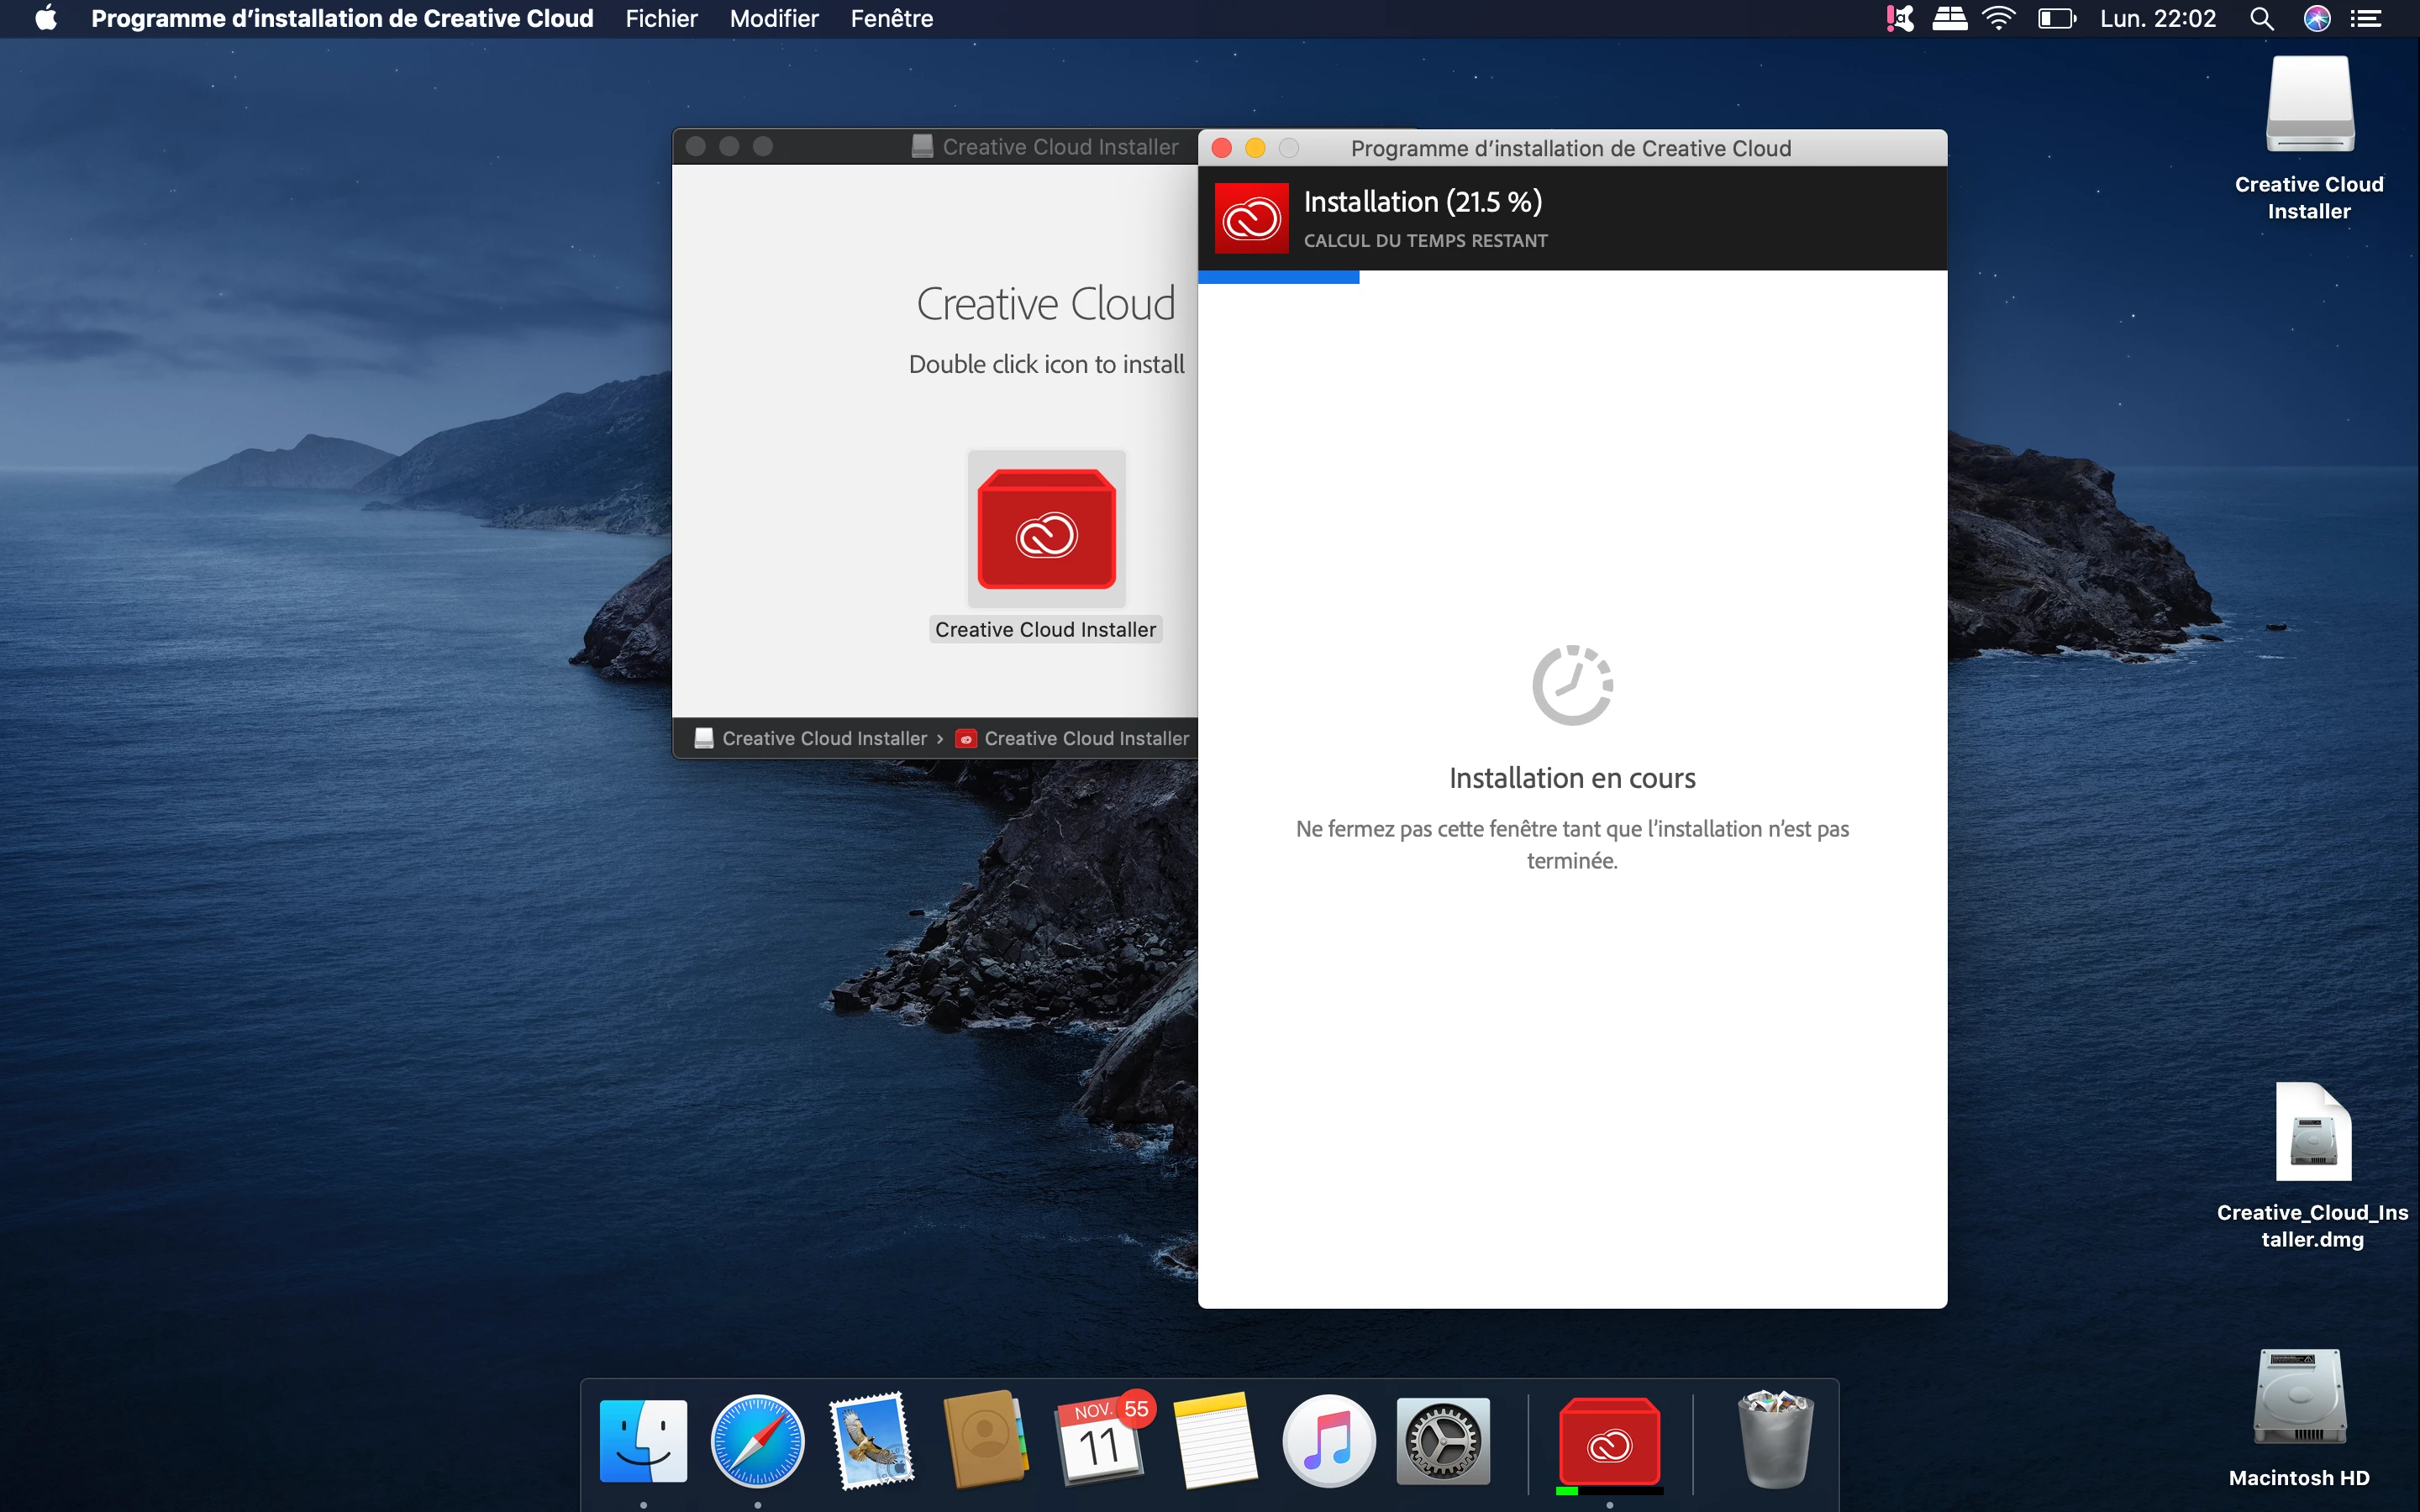Open the Apple menu
The image size is (2420, 1512).
(x=46, y=19)
